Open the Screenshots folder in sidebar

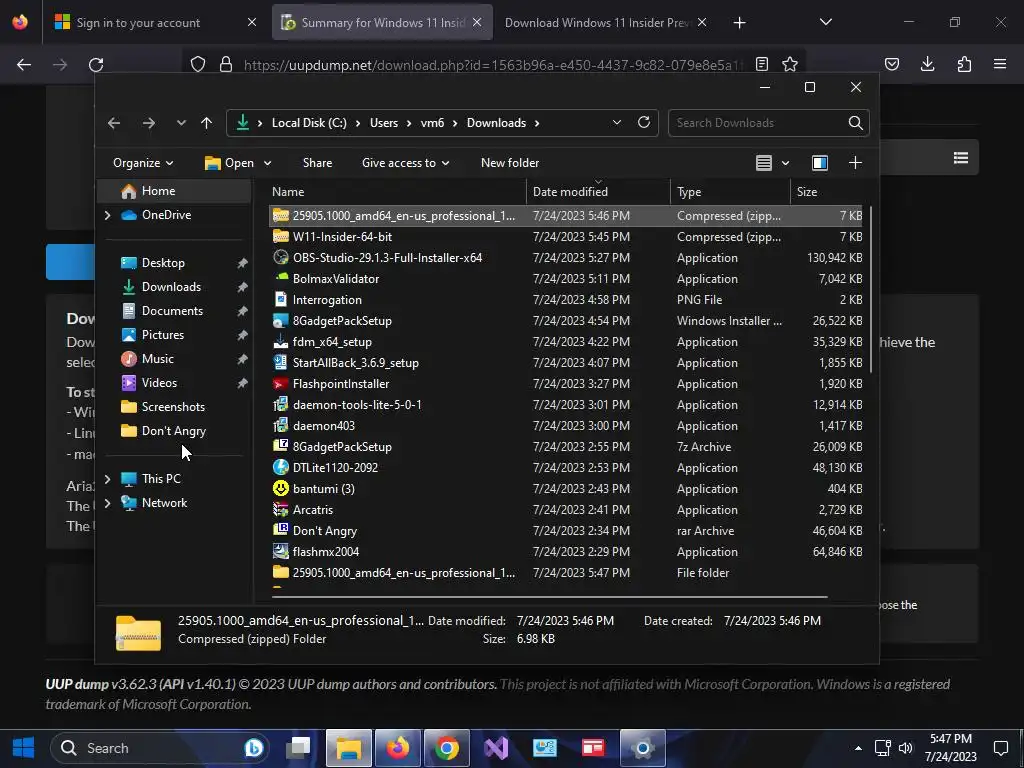[x=173, y=407]
